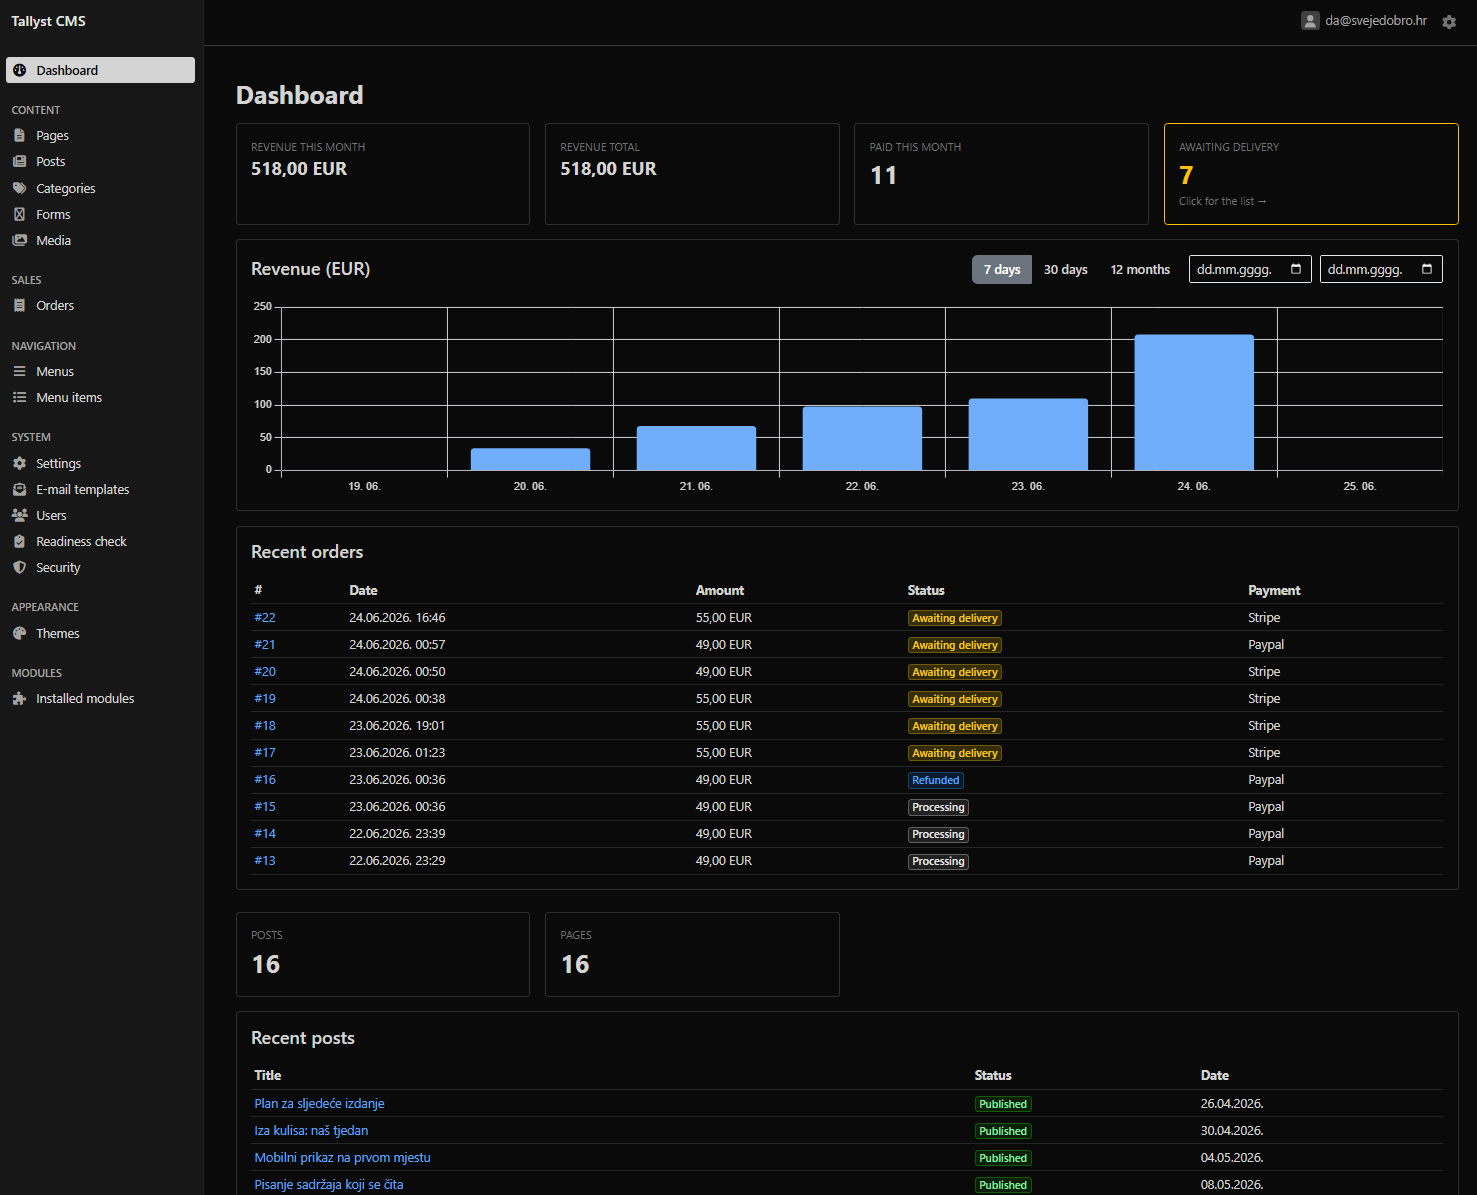The image size is (1477, 1195).
Task: Click the Pages count card
Action: coord(692,954)
